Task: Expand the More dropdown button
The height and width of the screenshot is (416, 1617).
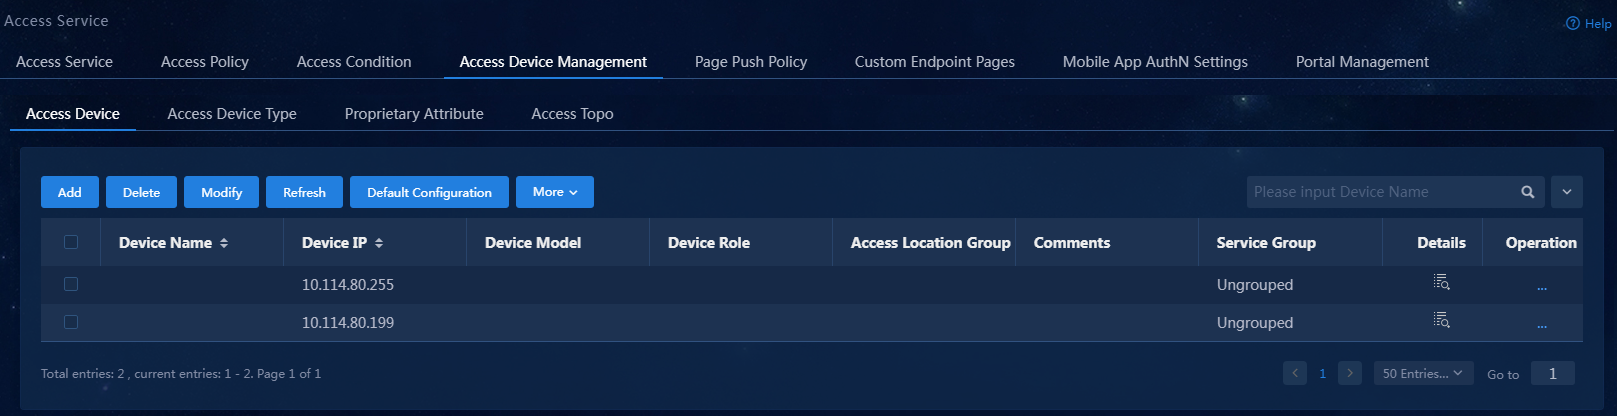Action: click(555, 192)
